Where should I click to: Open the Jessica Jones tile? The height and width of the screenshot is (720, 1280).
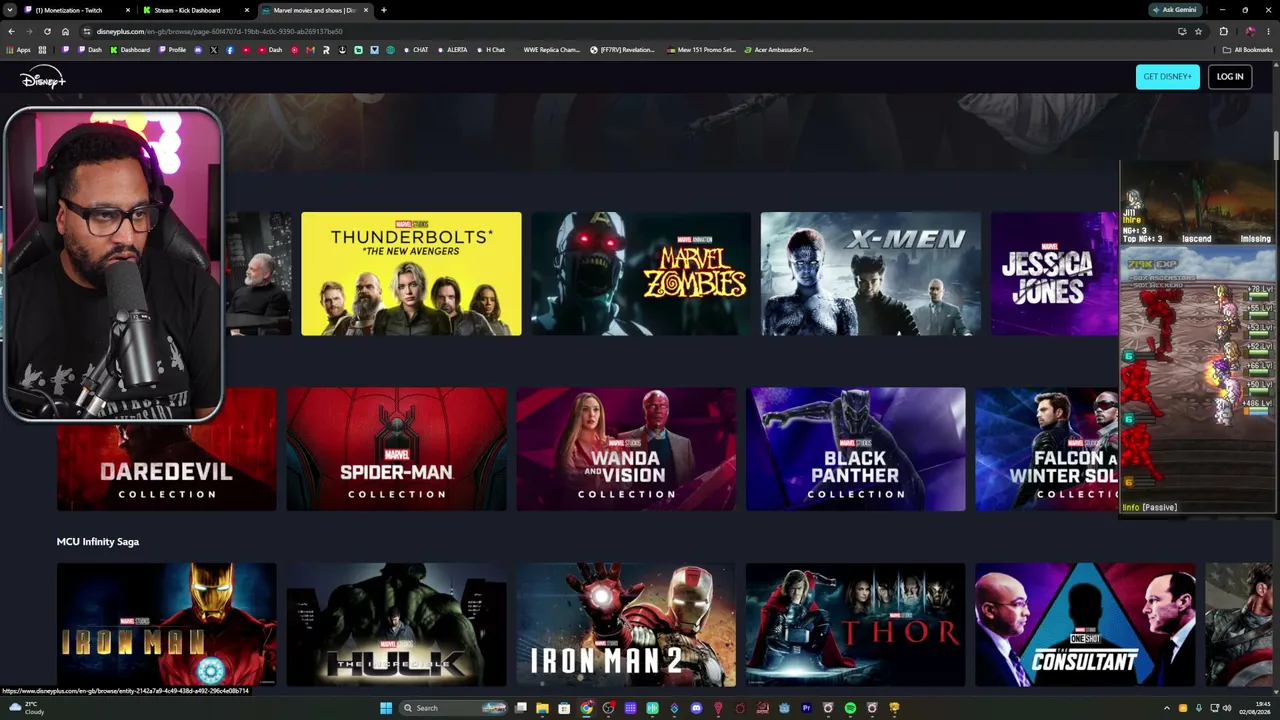(x=1055, y=273)
